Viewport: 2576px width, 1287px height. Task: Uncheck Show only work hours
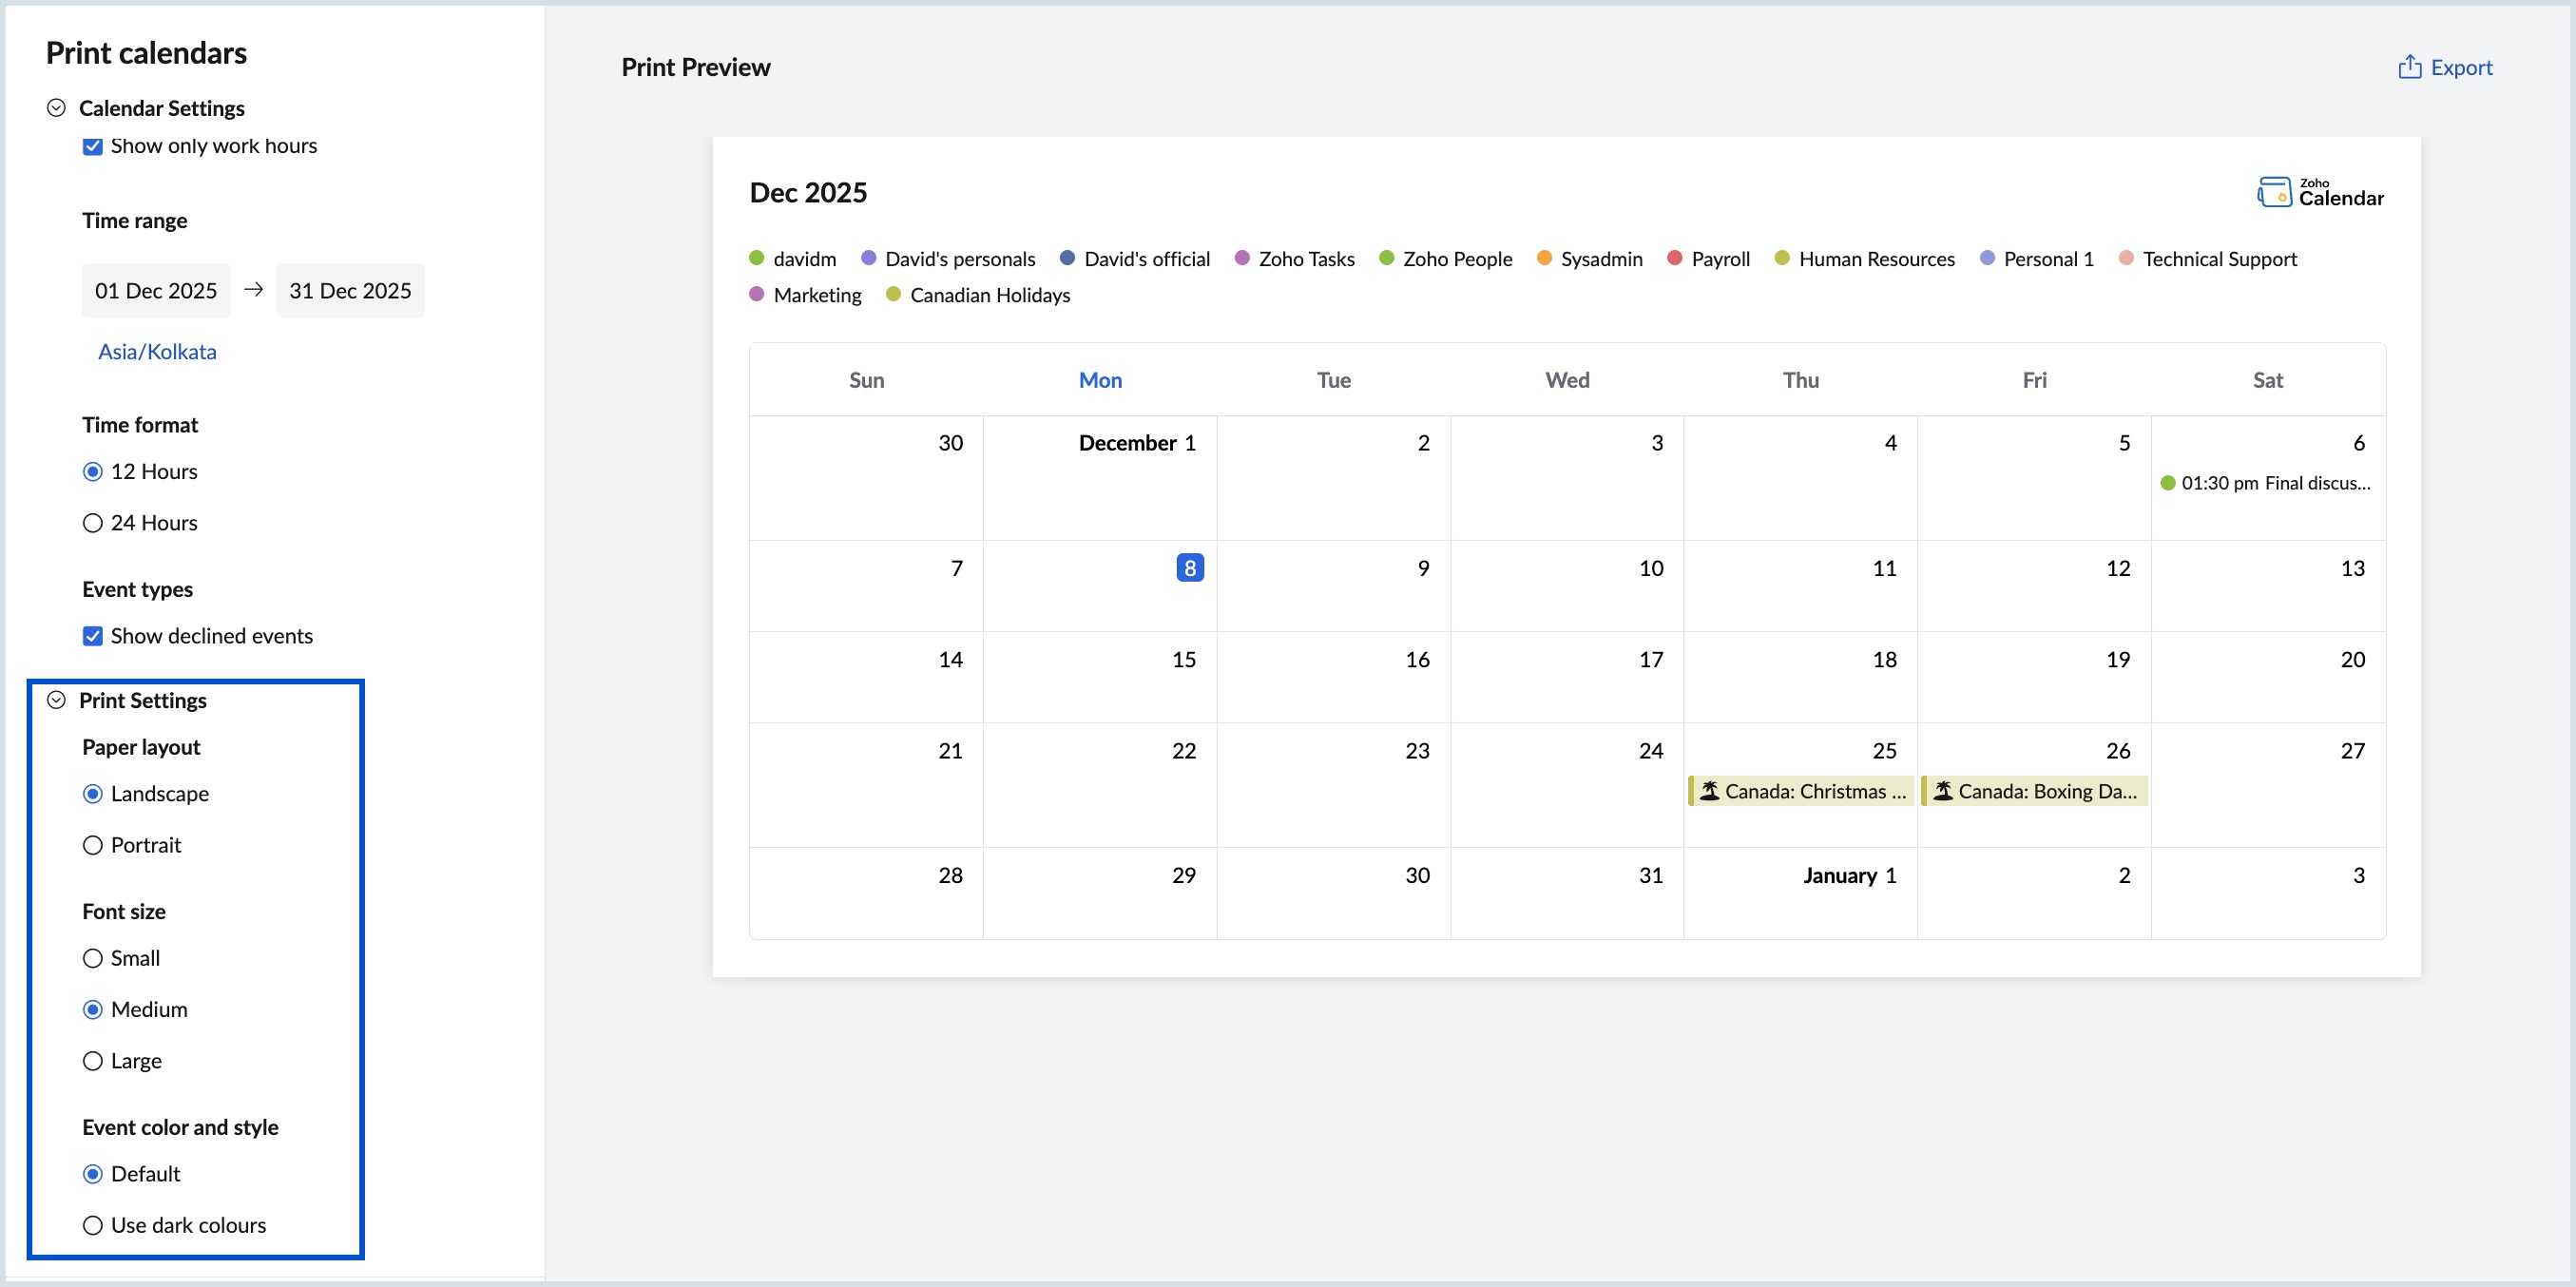(x=93, y=146)
